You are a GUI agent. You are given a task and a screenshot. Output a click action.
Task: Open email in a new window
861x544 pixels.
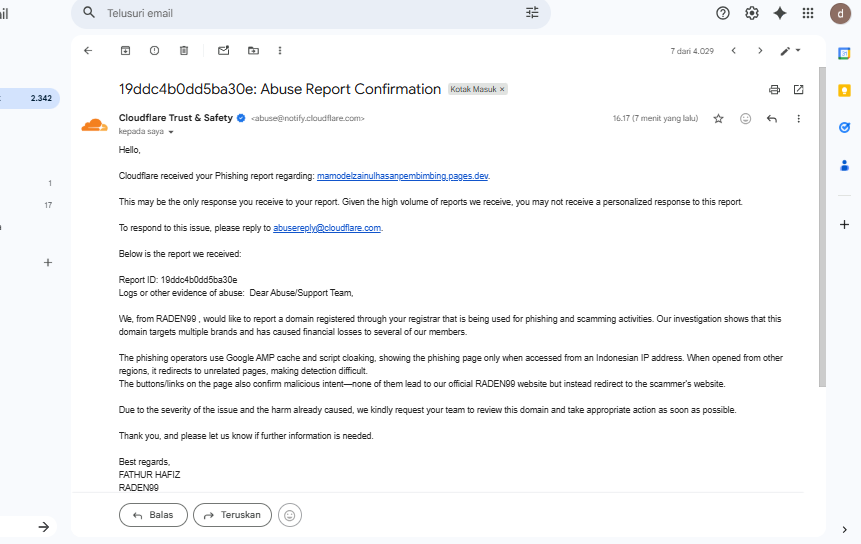798,89
